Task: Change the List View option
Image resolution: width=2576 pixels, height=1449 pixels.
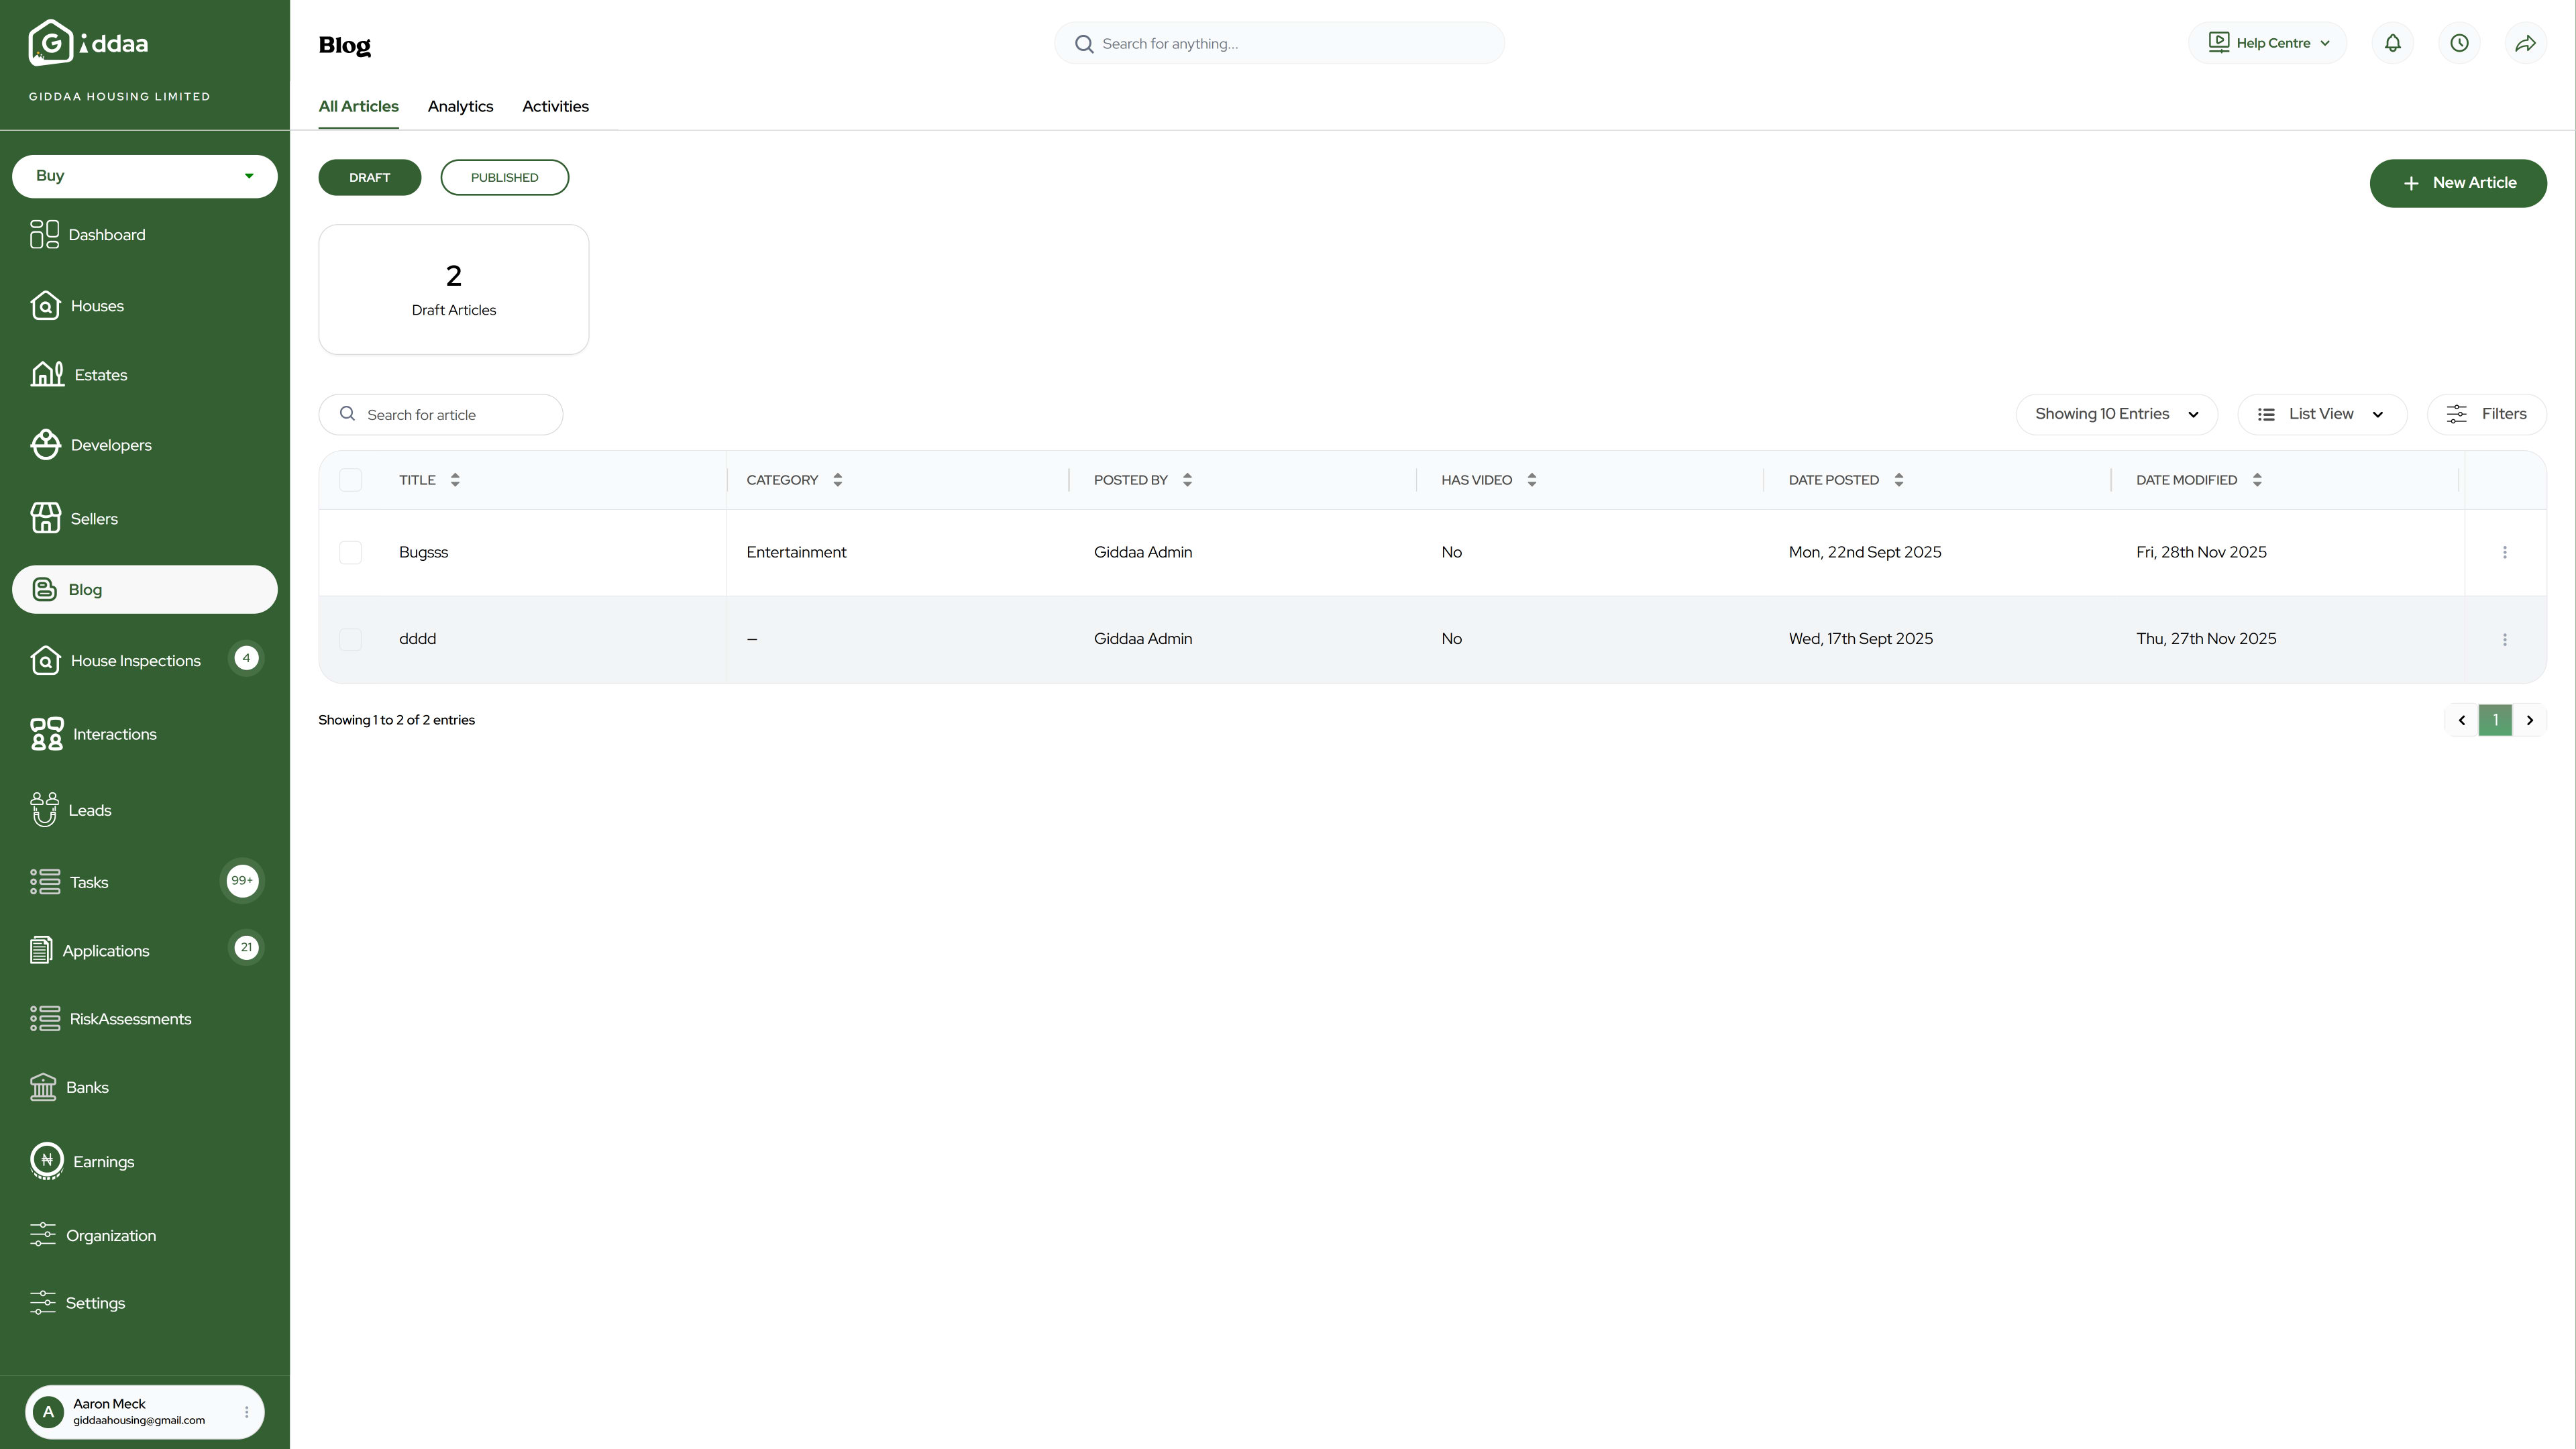Action: click(x=2321, y=413)
